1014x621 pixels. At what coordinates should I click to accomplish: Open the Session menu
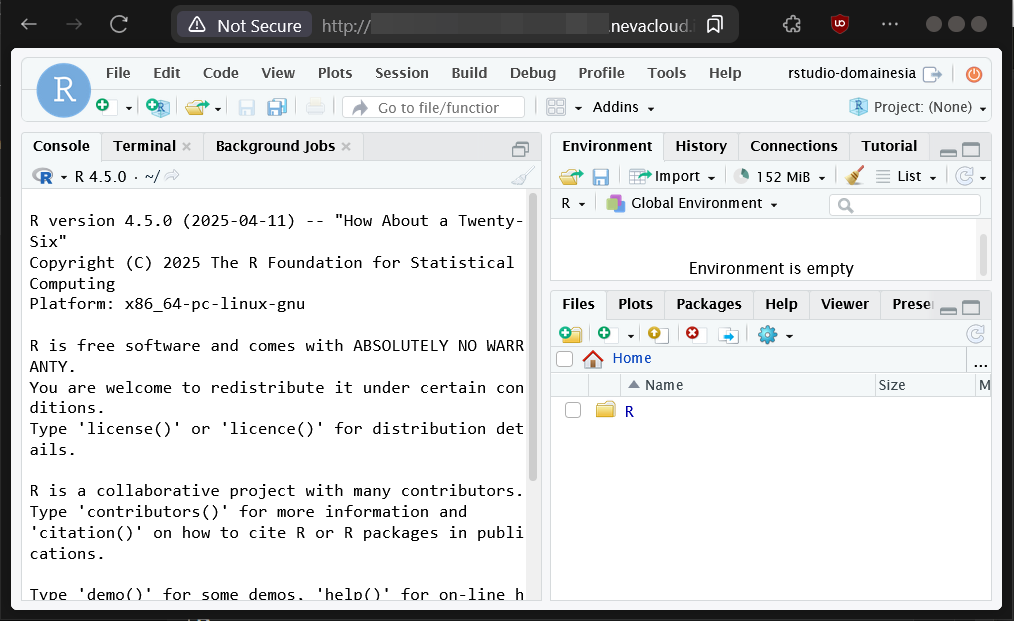coord(402,73)
